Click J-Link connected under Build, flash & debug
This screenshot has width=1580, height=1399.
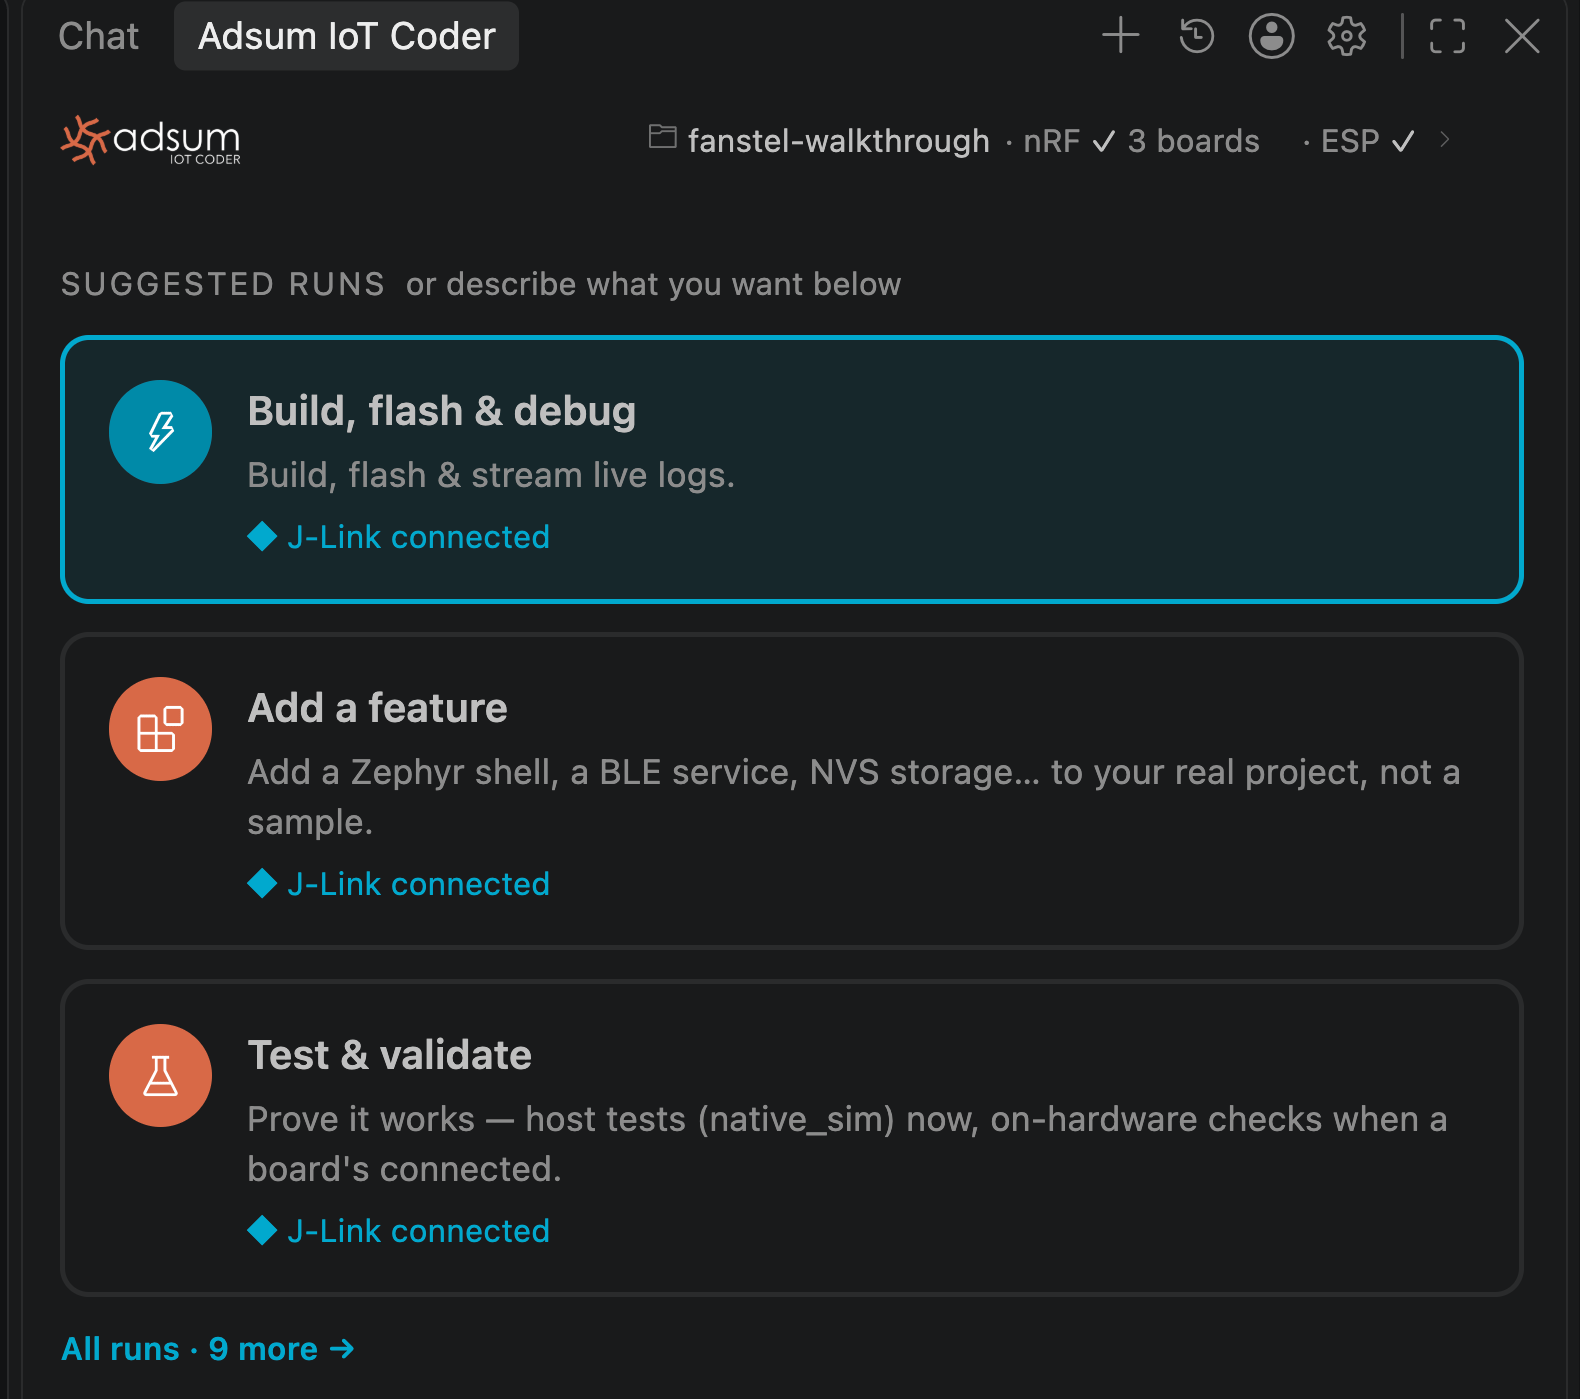[399, 537]
